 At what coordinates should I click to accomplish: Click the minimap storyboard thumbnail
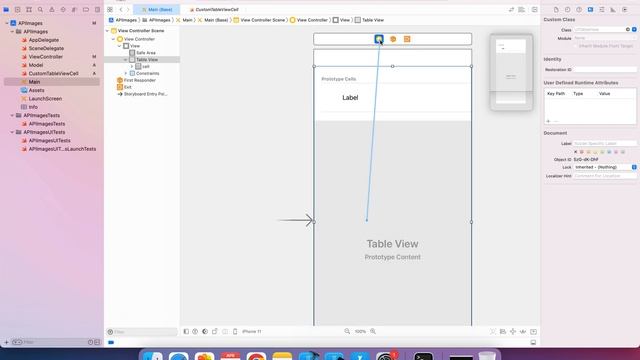click(x=511, y=72)
